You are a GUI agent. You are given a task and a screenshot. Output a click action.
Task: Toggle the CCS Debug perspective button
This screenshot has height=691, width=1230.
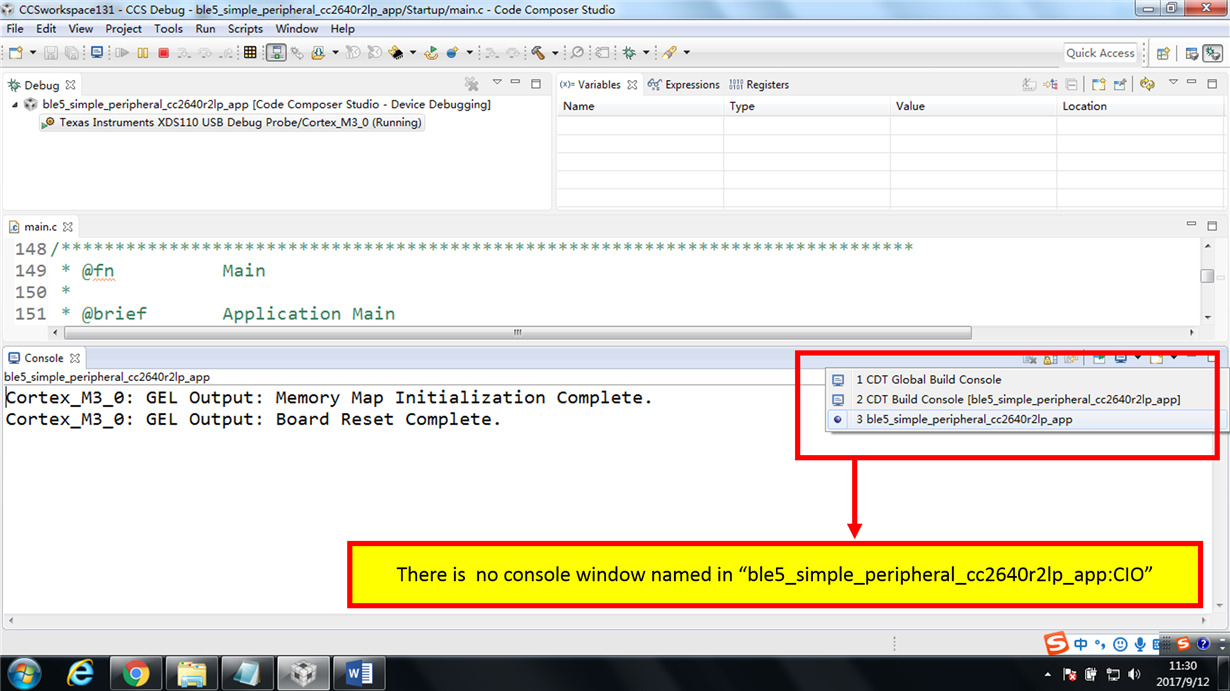[1214, 53]
